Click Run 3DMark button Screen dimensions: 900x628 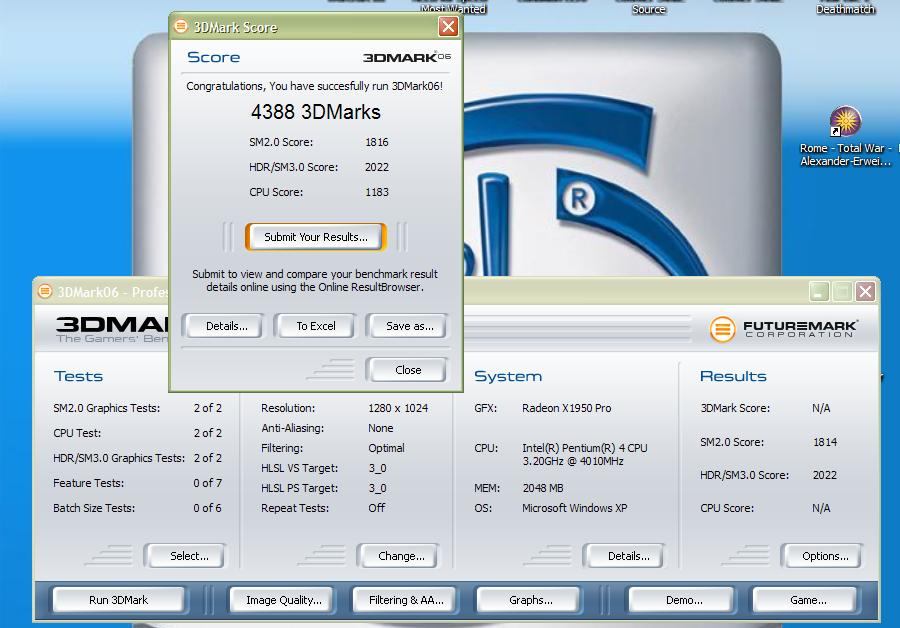pyautogui.click(x=118, y=600)
